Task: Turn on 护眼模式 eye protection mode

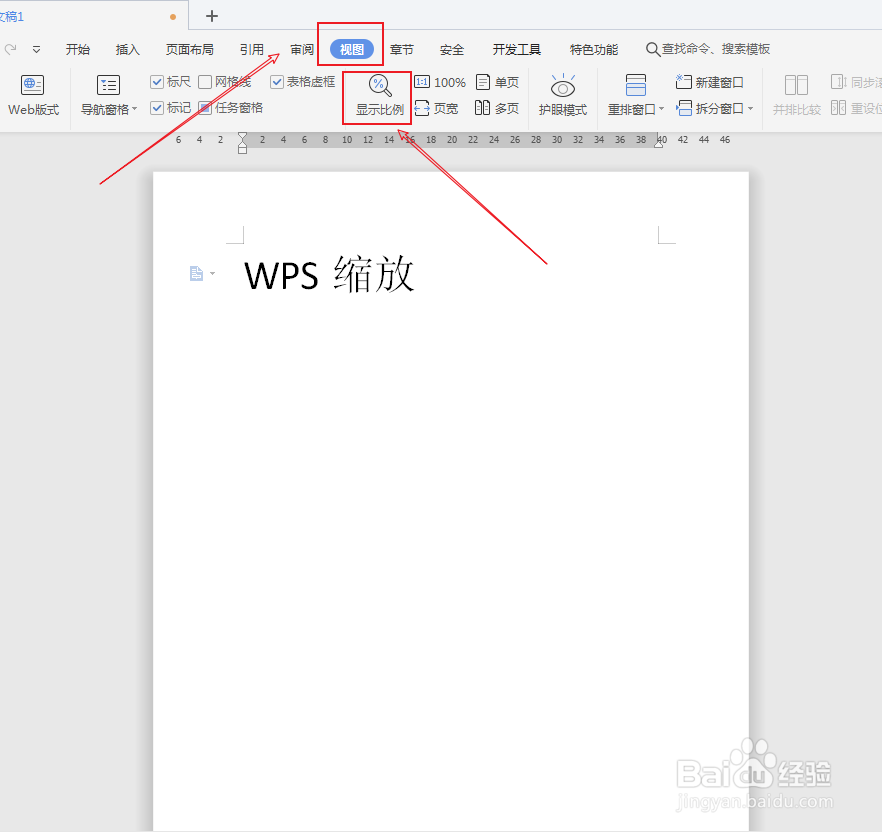Action: [562, 95]
